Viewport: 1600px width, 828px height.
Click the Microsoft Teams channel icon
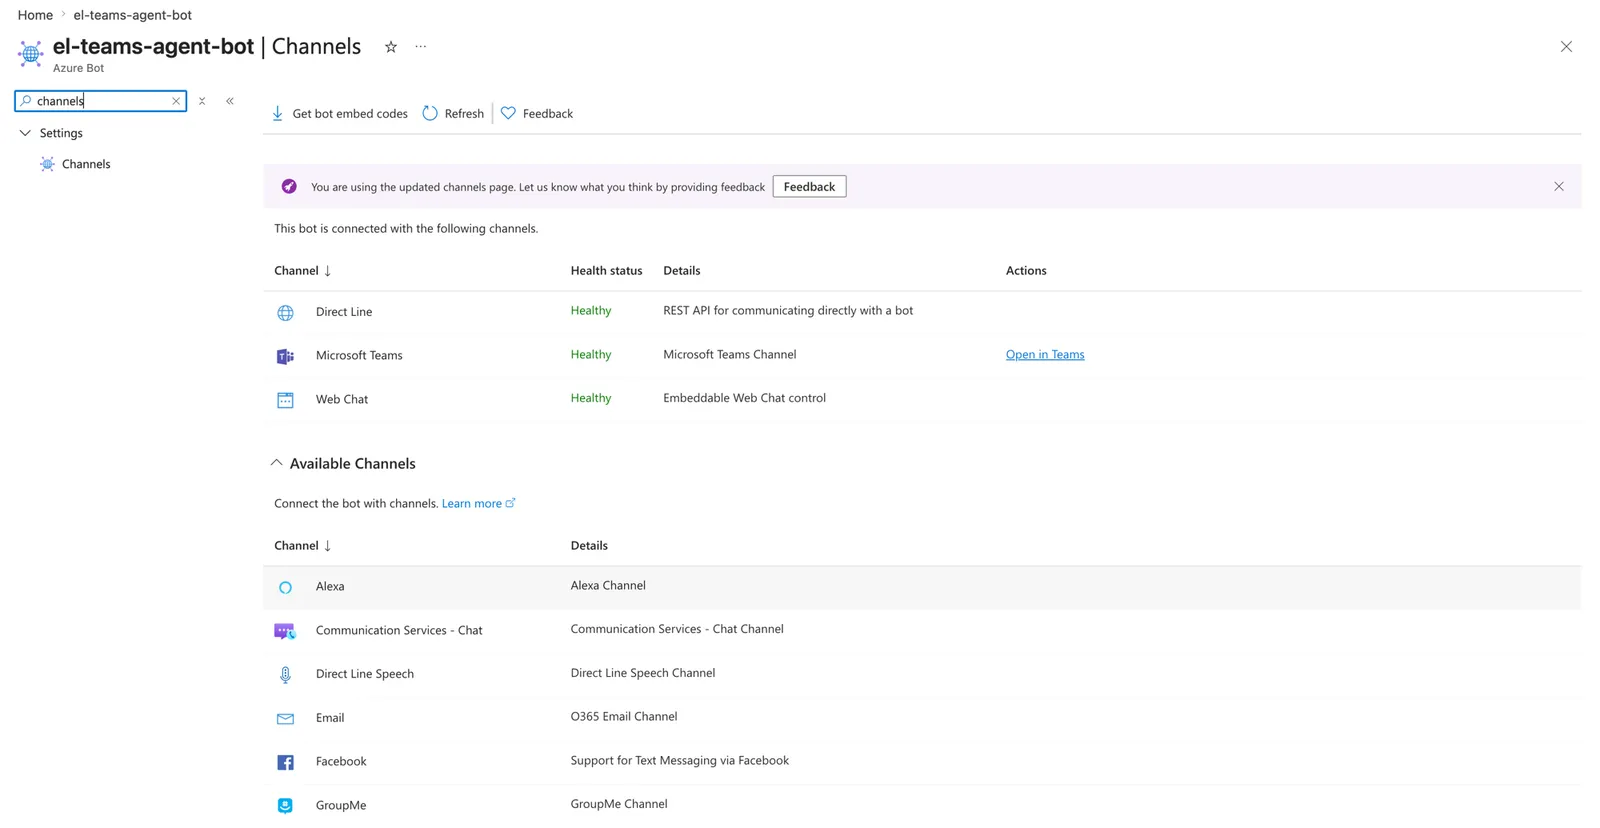(x=285, y=356)
